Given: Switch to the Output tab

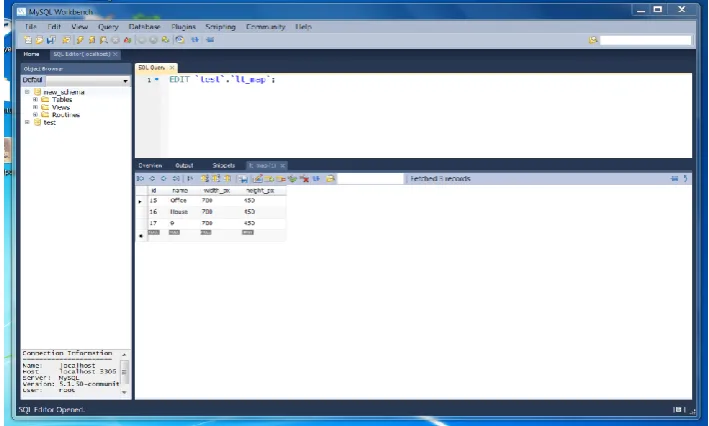Looking at the screenshot, I should click(x=184, y=166).
